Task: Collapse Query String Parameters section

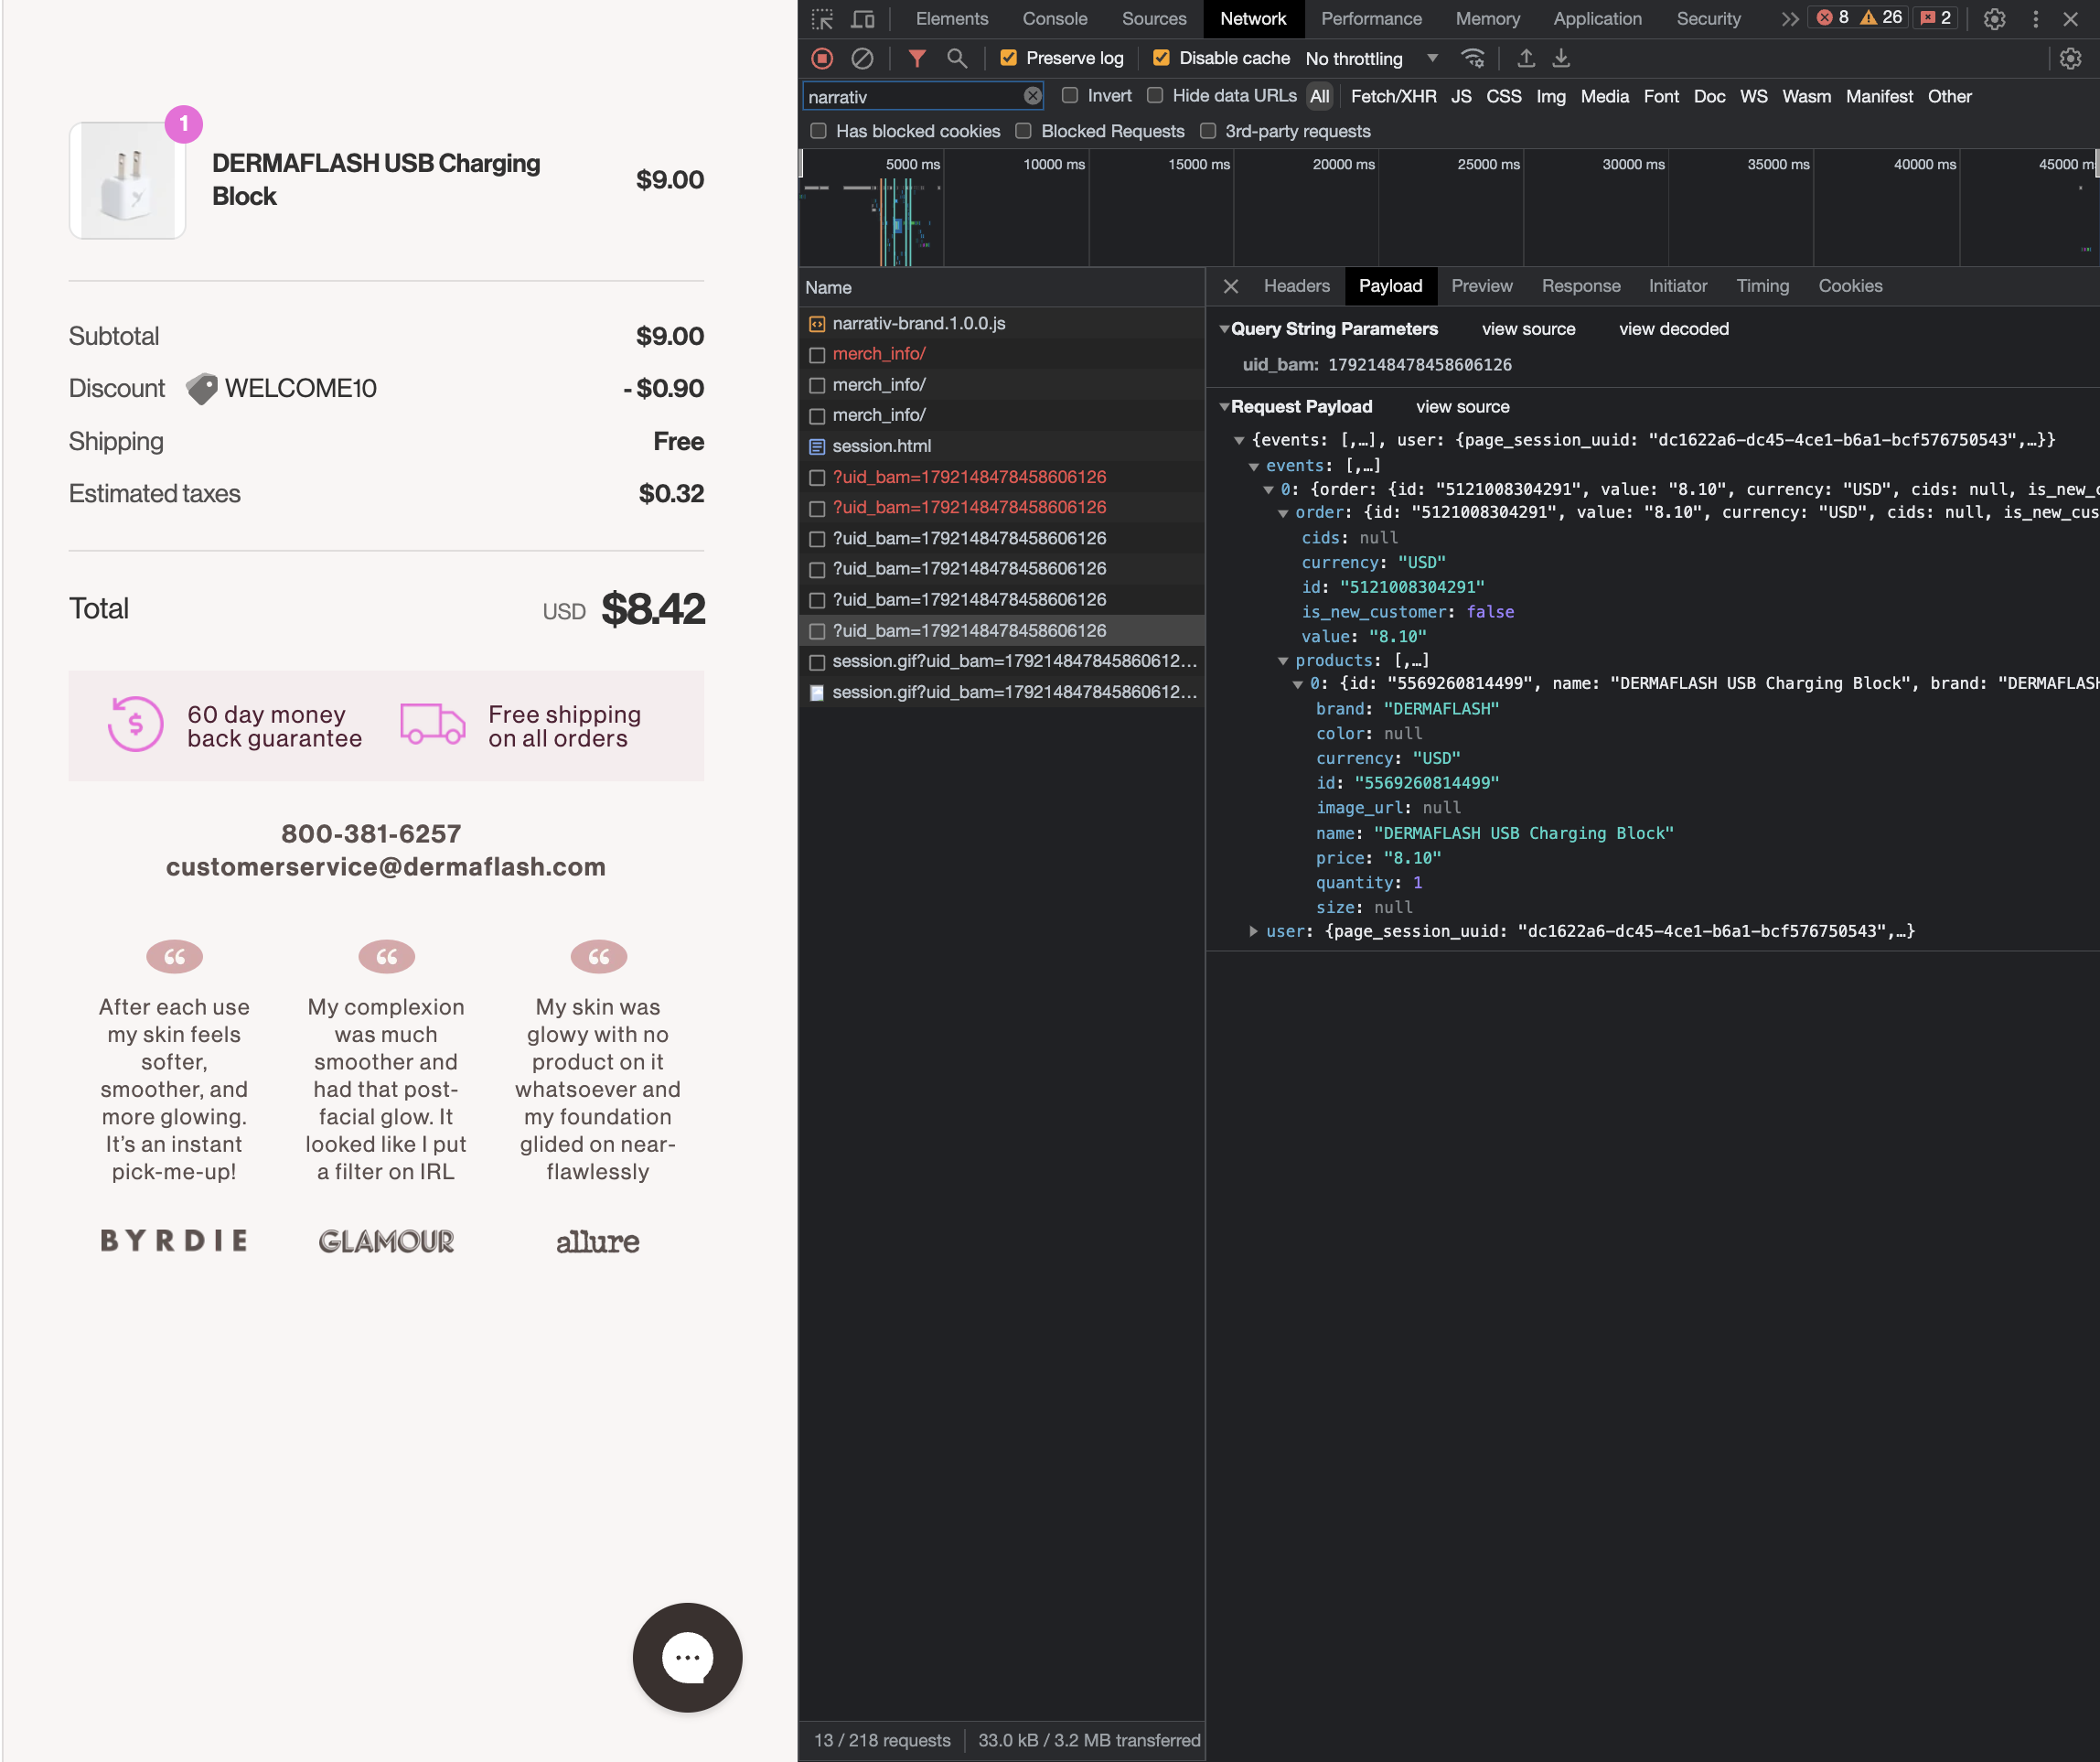Action: pyautogui.click(x=1225, y=329)
